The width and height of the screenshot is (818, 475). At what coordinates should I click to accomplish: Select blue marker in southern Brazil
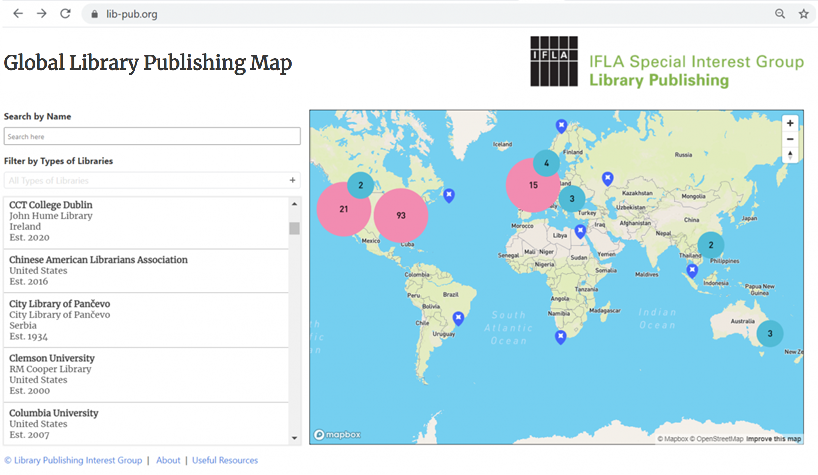tap(458, 318)
